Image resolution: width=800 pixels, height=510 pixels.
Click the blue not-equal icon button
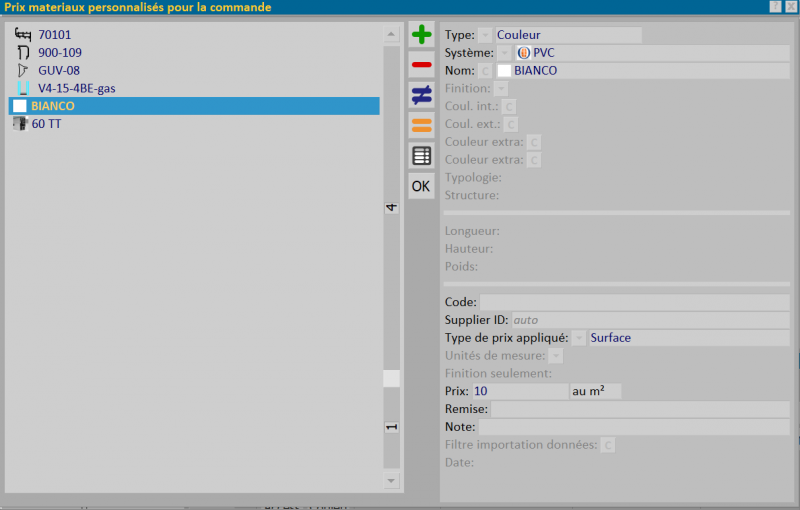tap(421, 95)
